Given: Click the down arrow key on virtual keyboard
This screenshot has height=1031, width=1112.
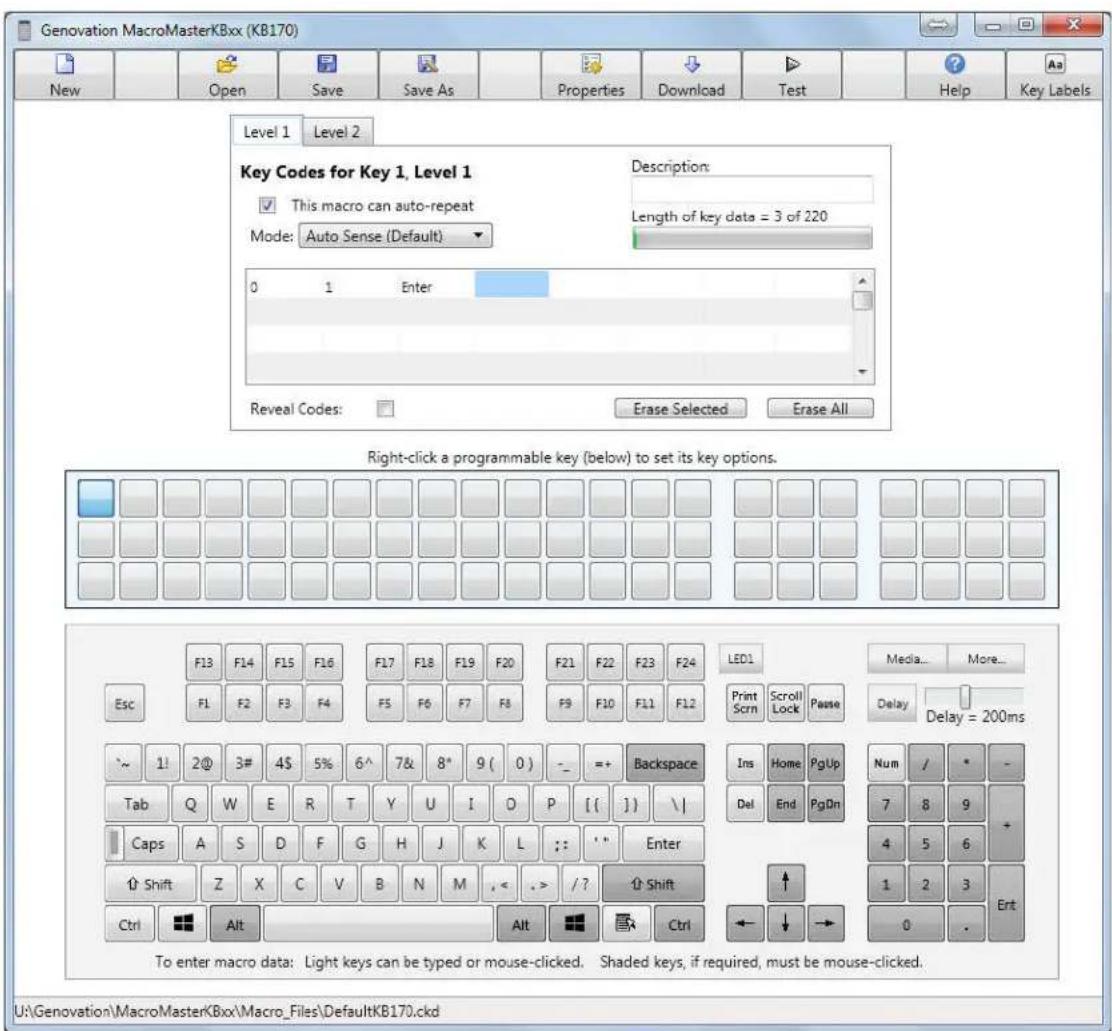Looking at the screenshot, I should click(x=785, y=923).
